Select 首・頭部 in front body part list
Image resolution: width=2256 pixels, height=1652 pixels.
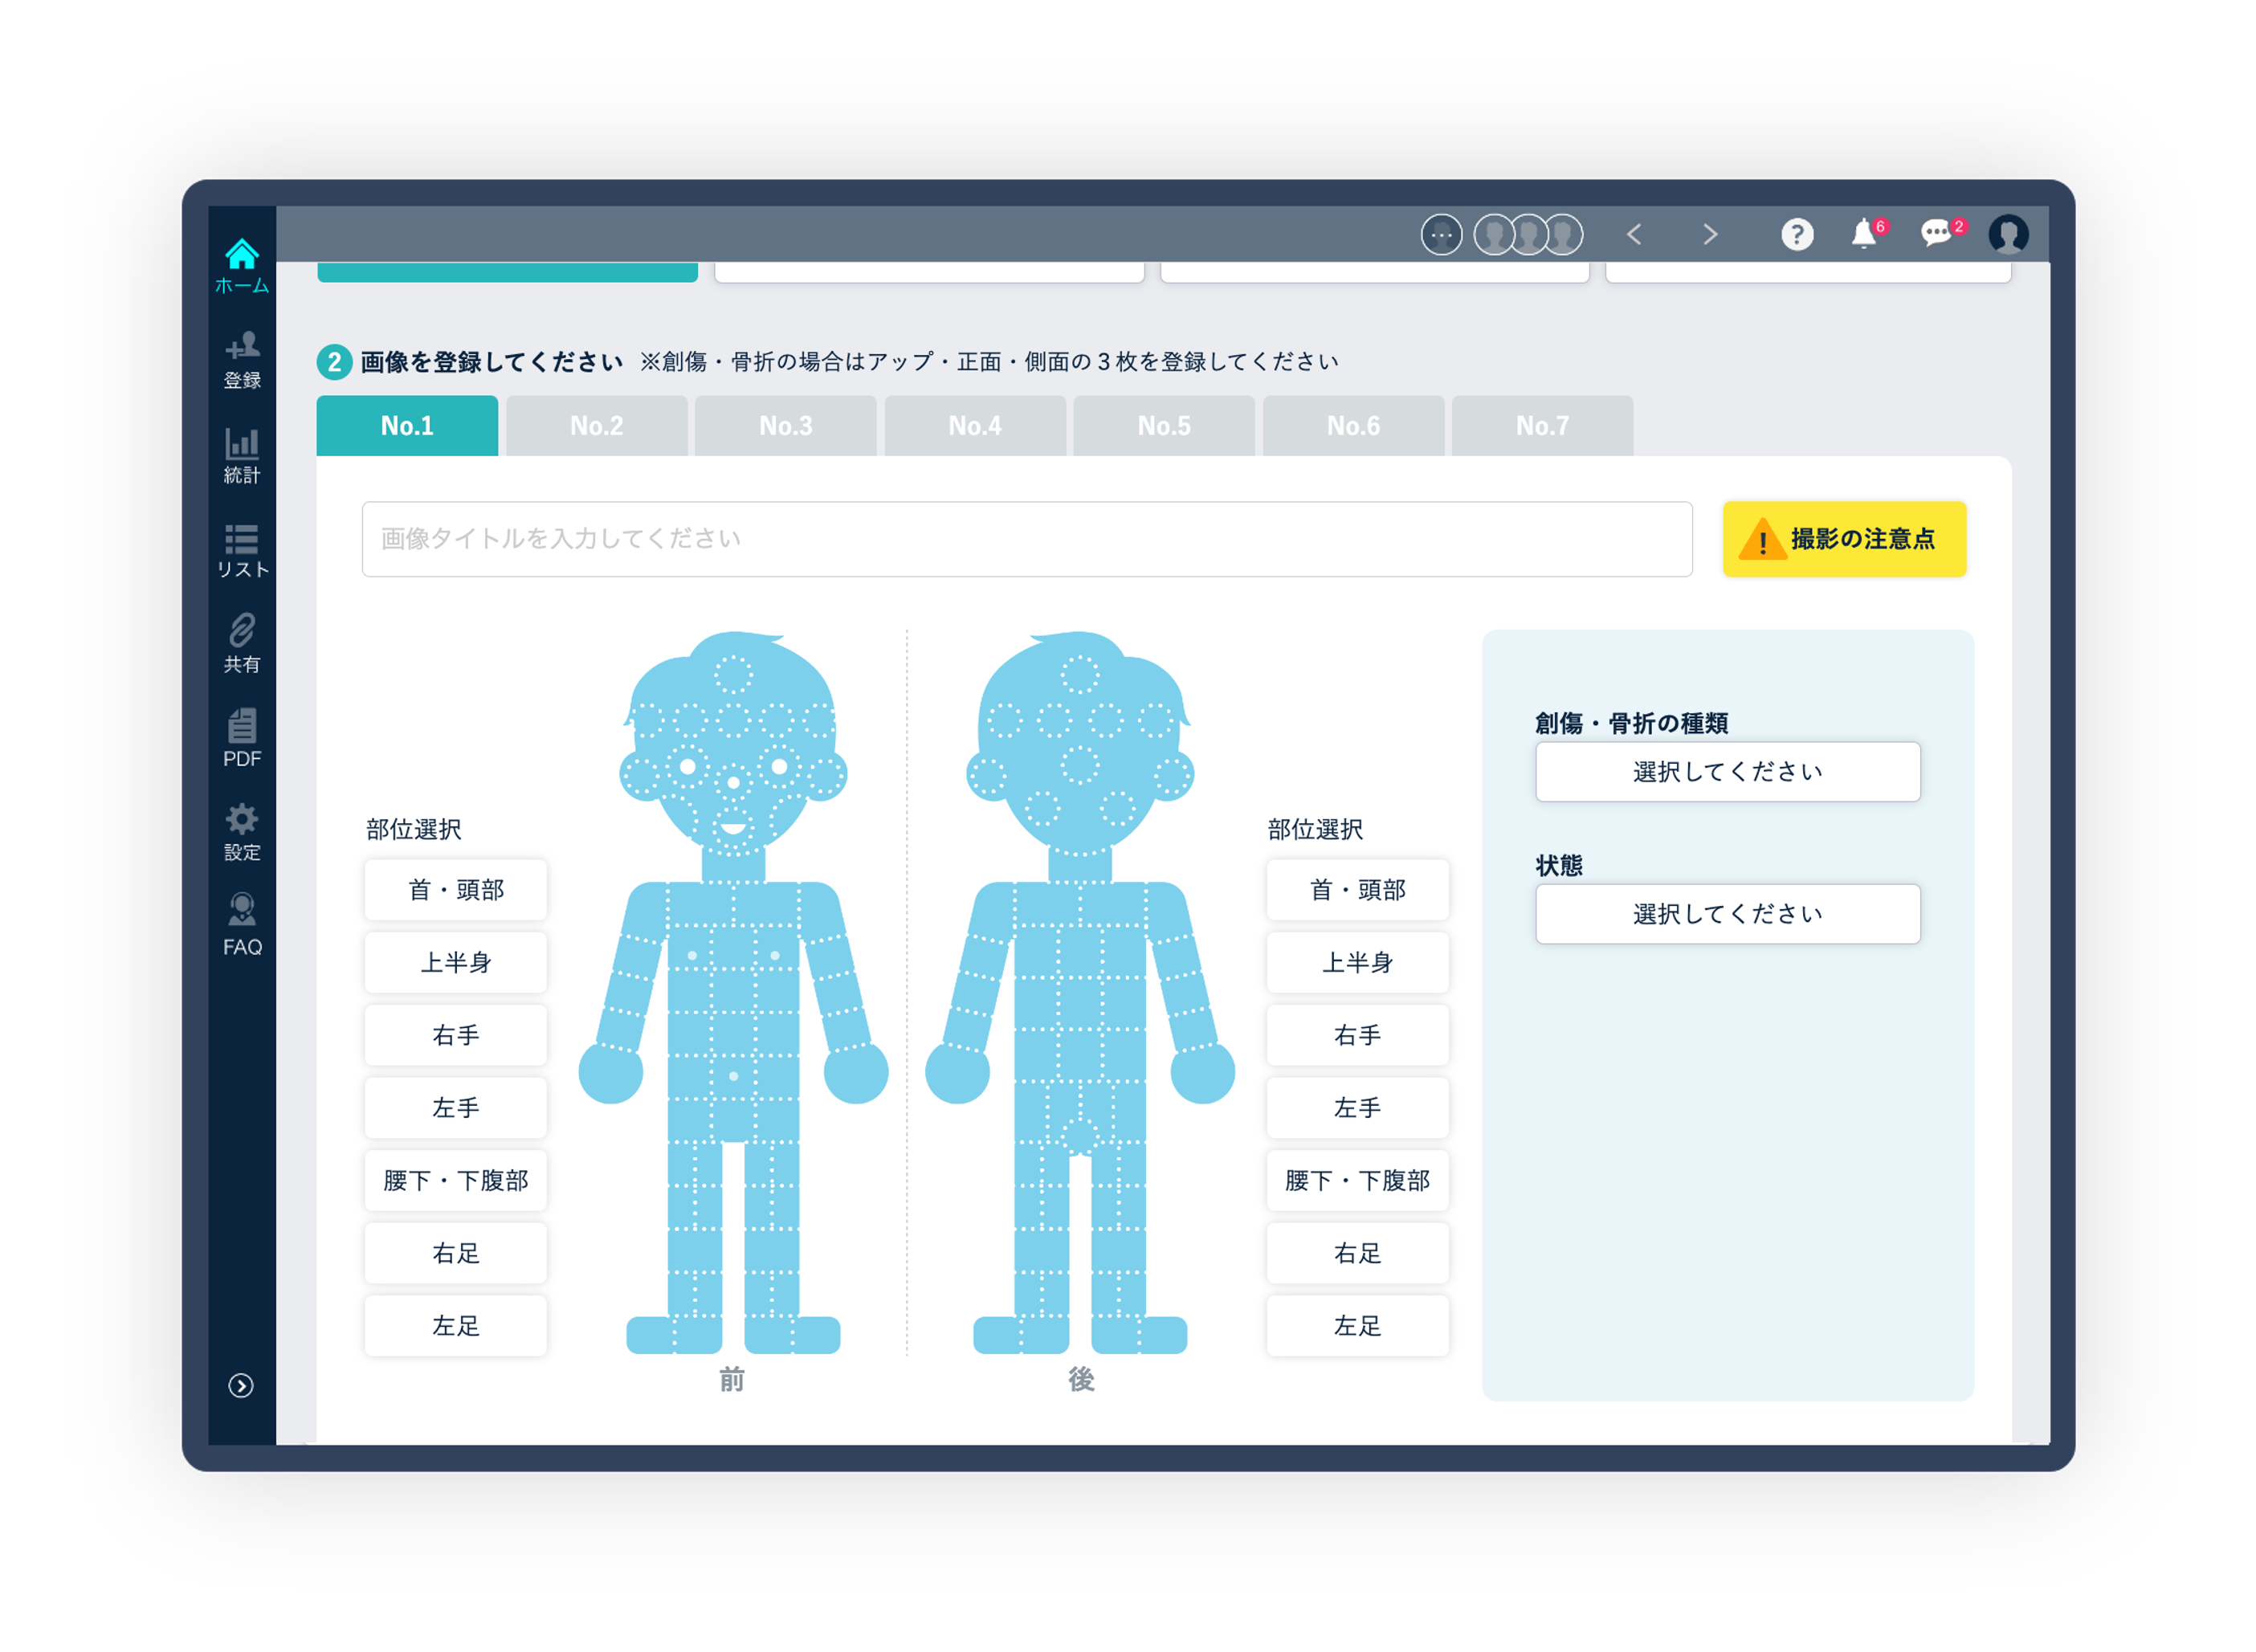456,890
